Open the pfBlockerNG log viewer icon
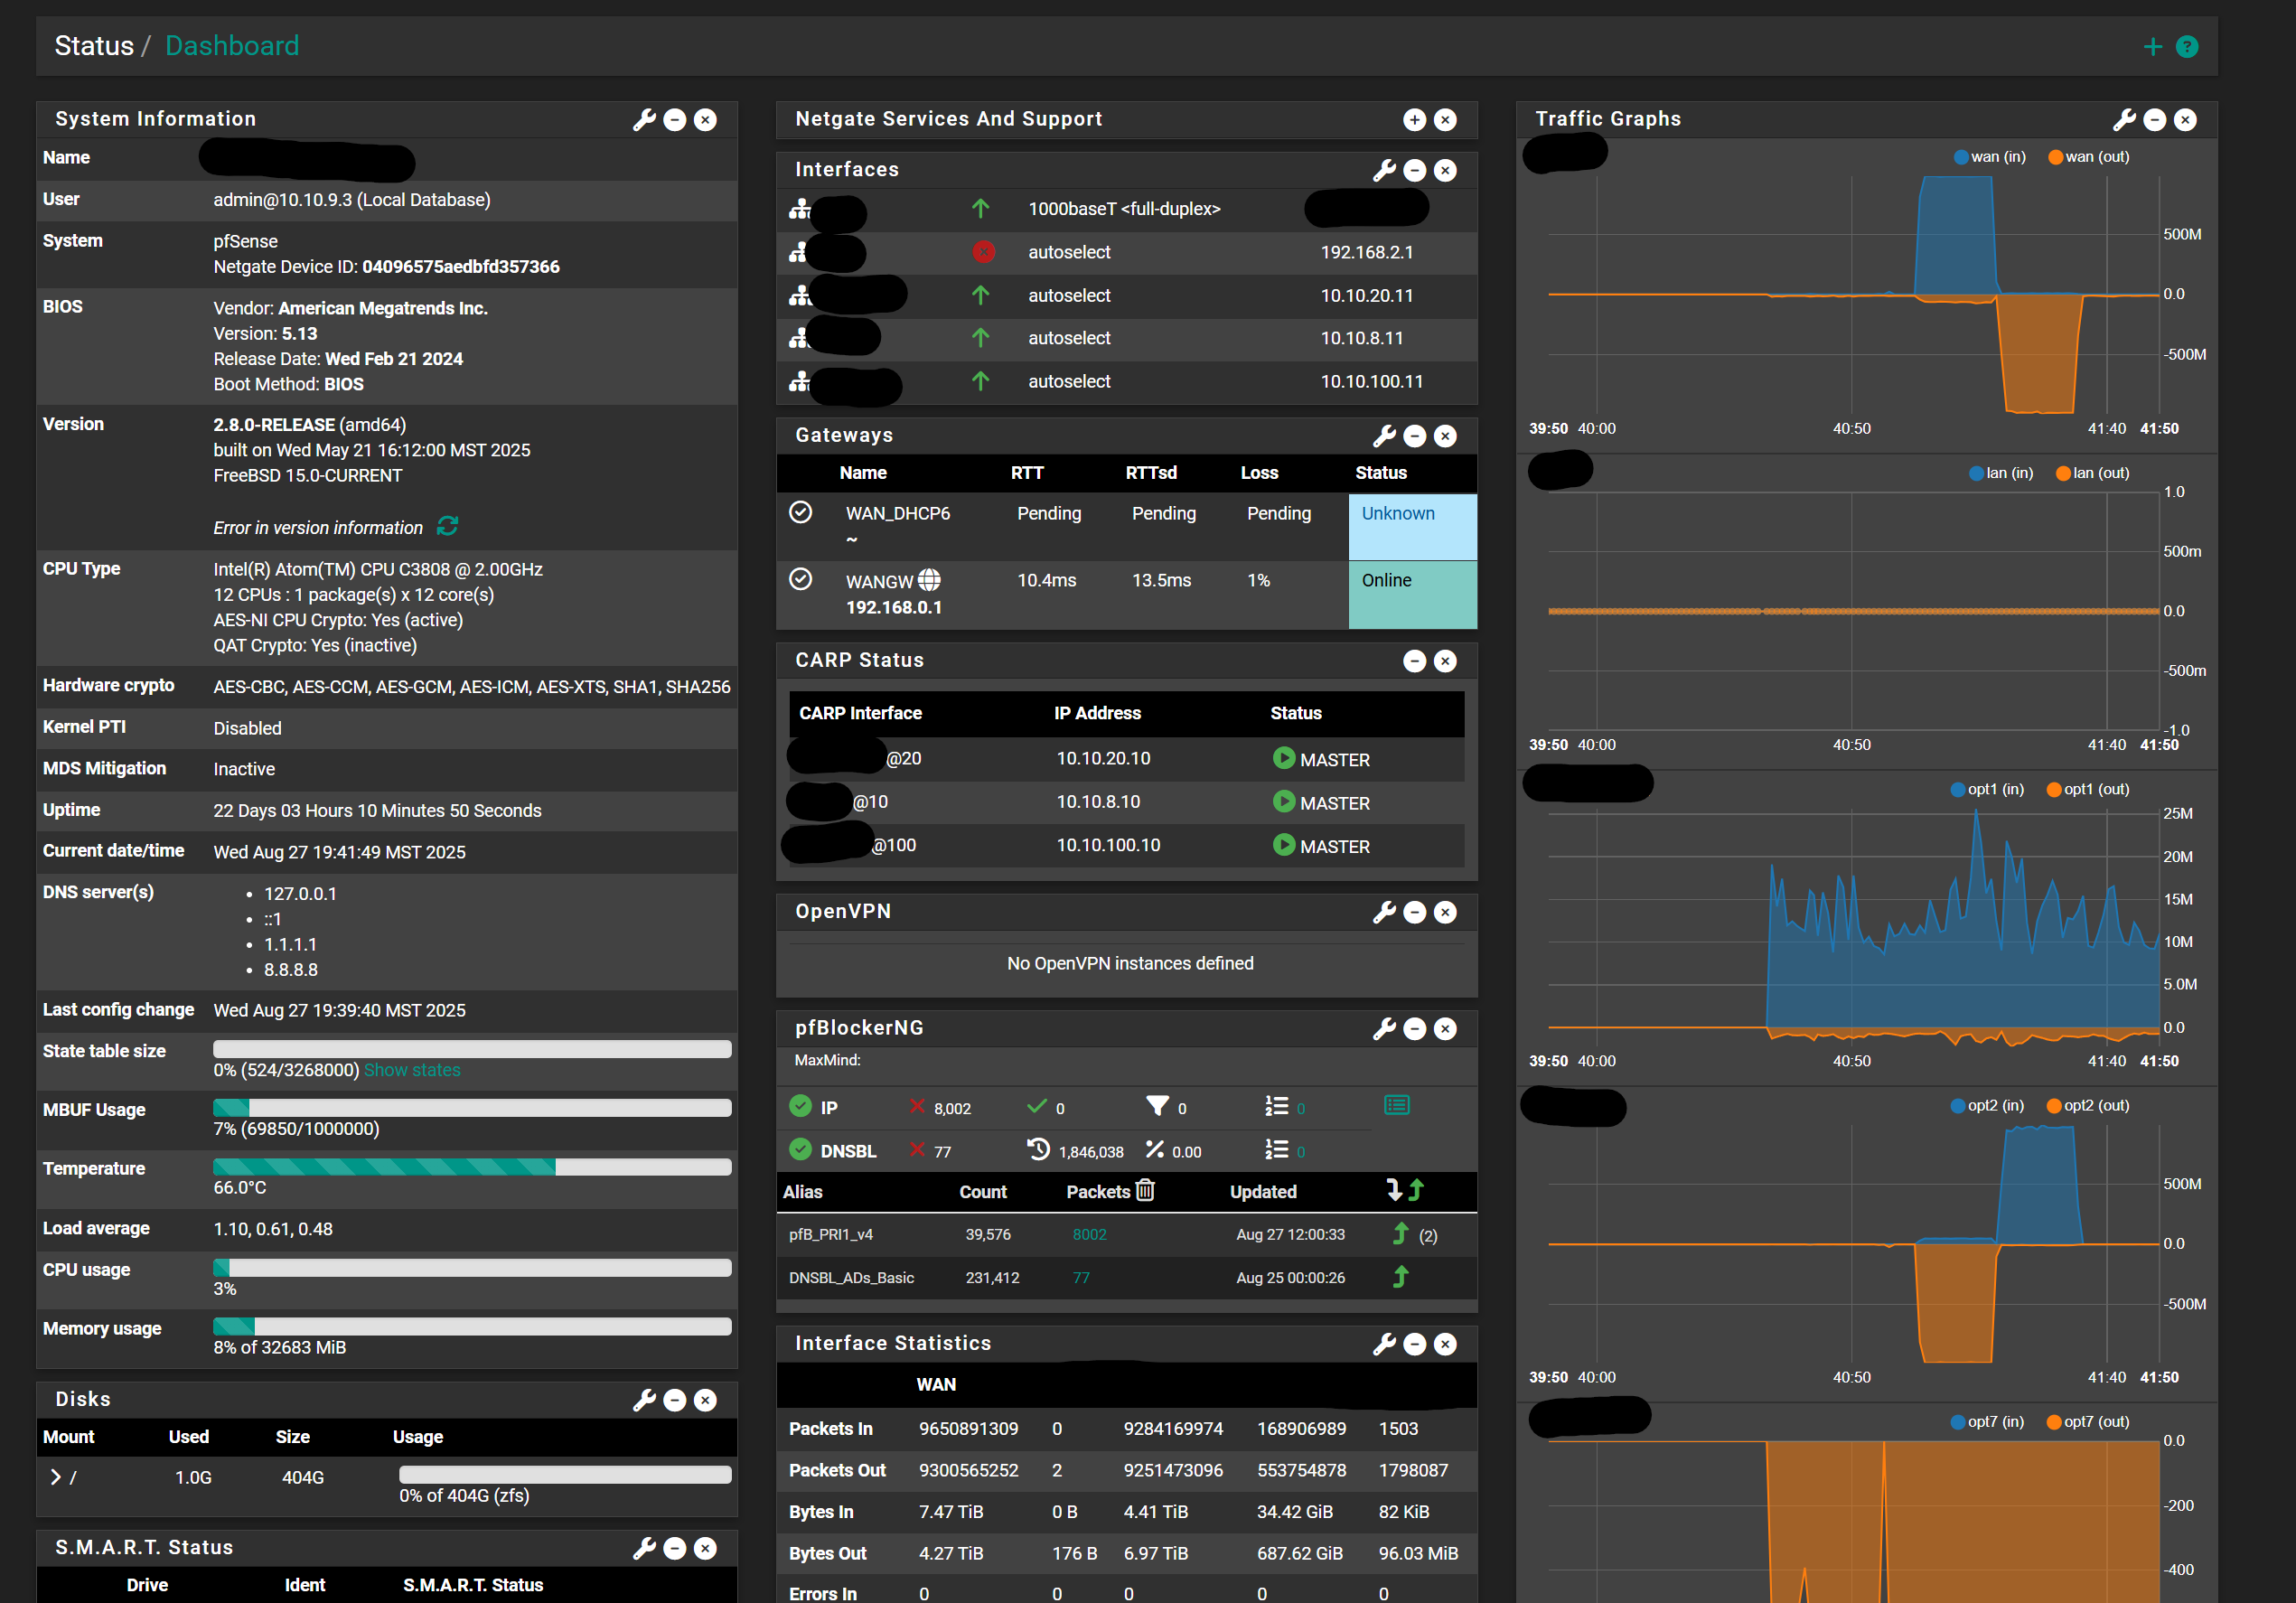This screenshot has width=2296, height=1603. point(1396,1105)
